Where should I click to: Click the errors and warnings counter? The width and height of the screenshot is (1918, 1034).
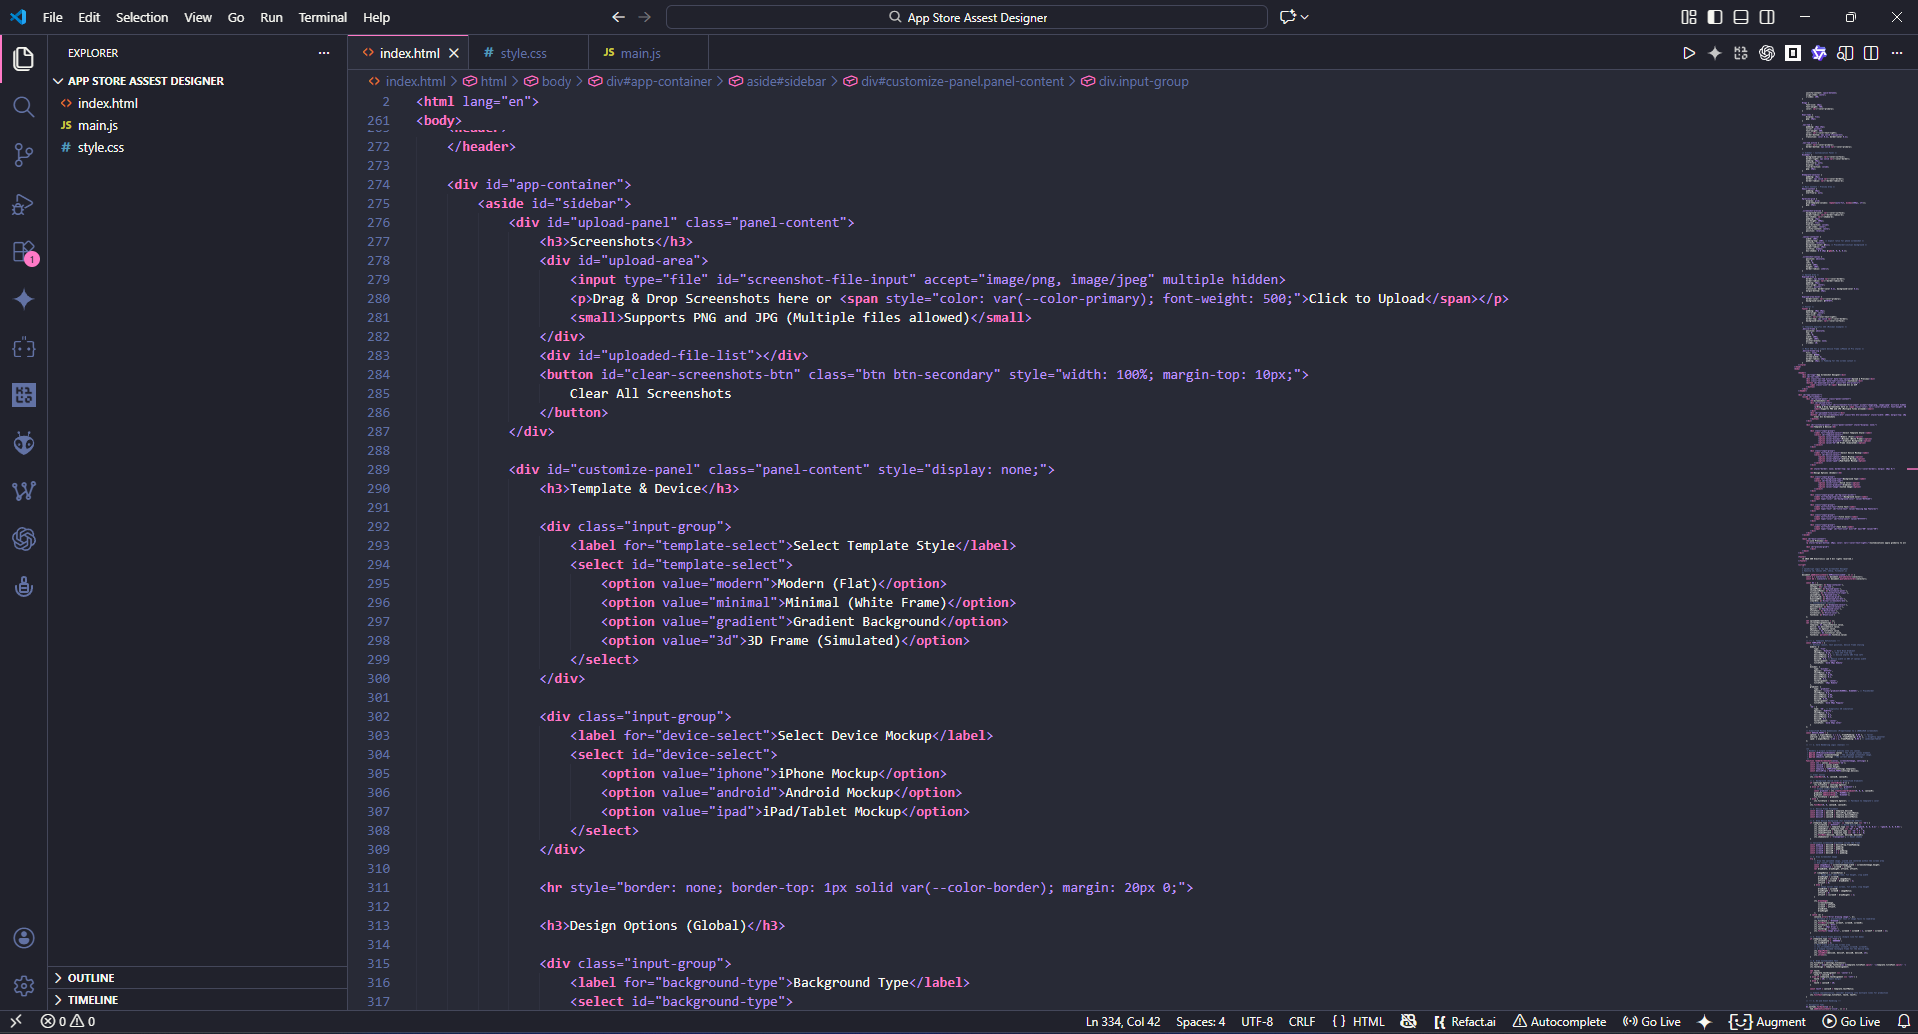(x=68, y=1022)
